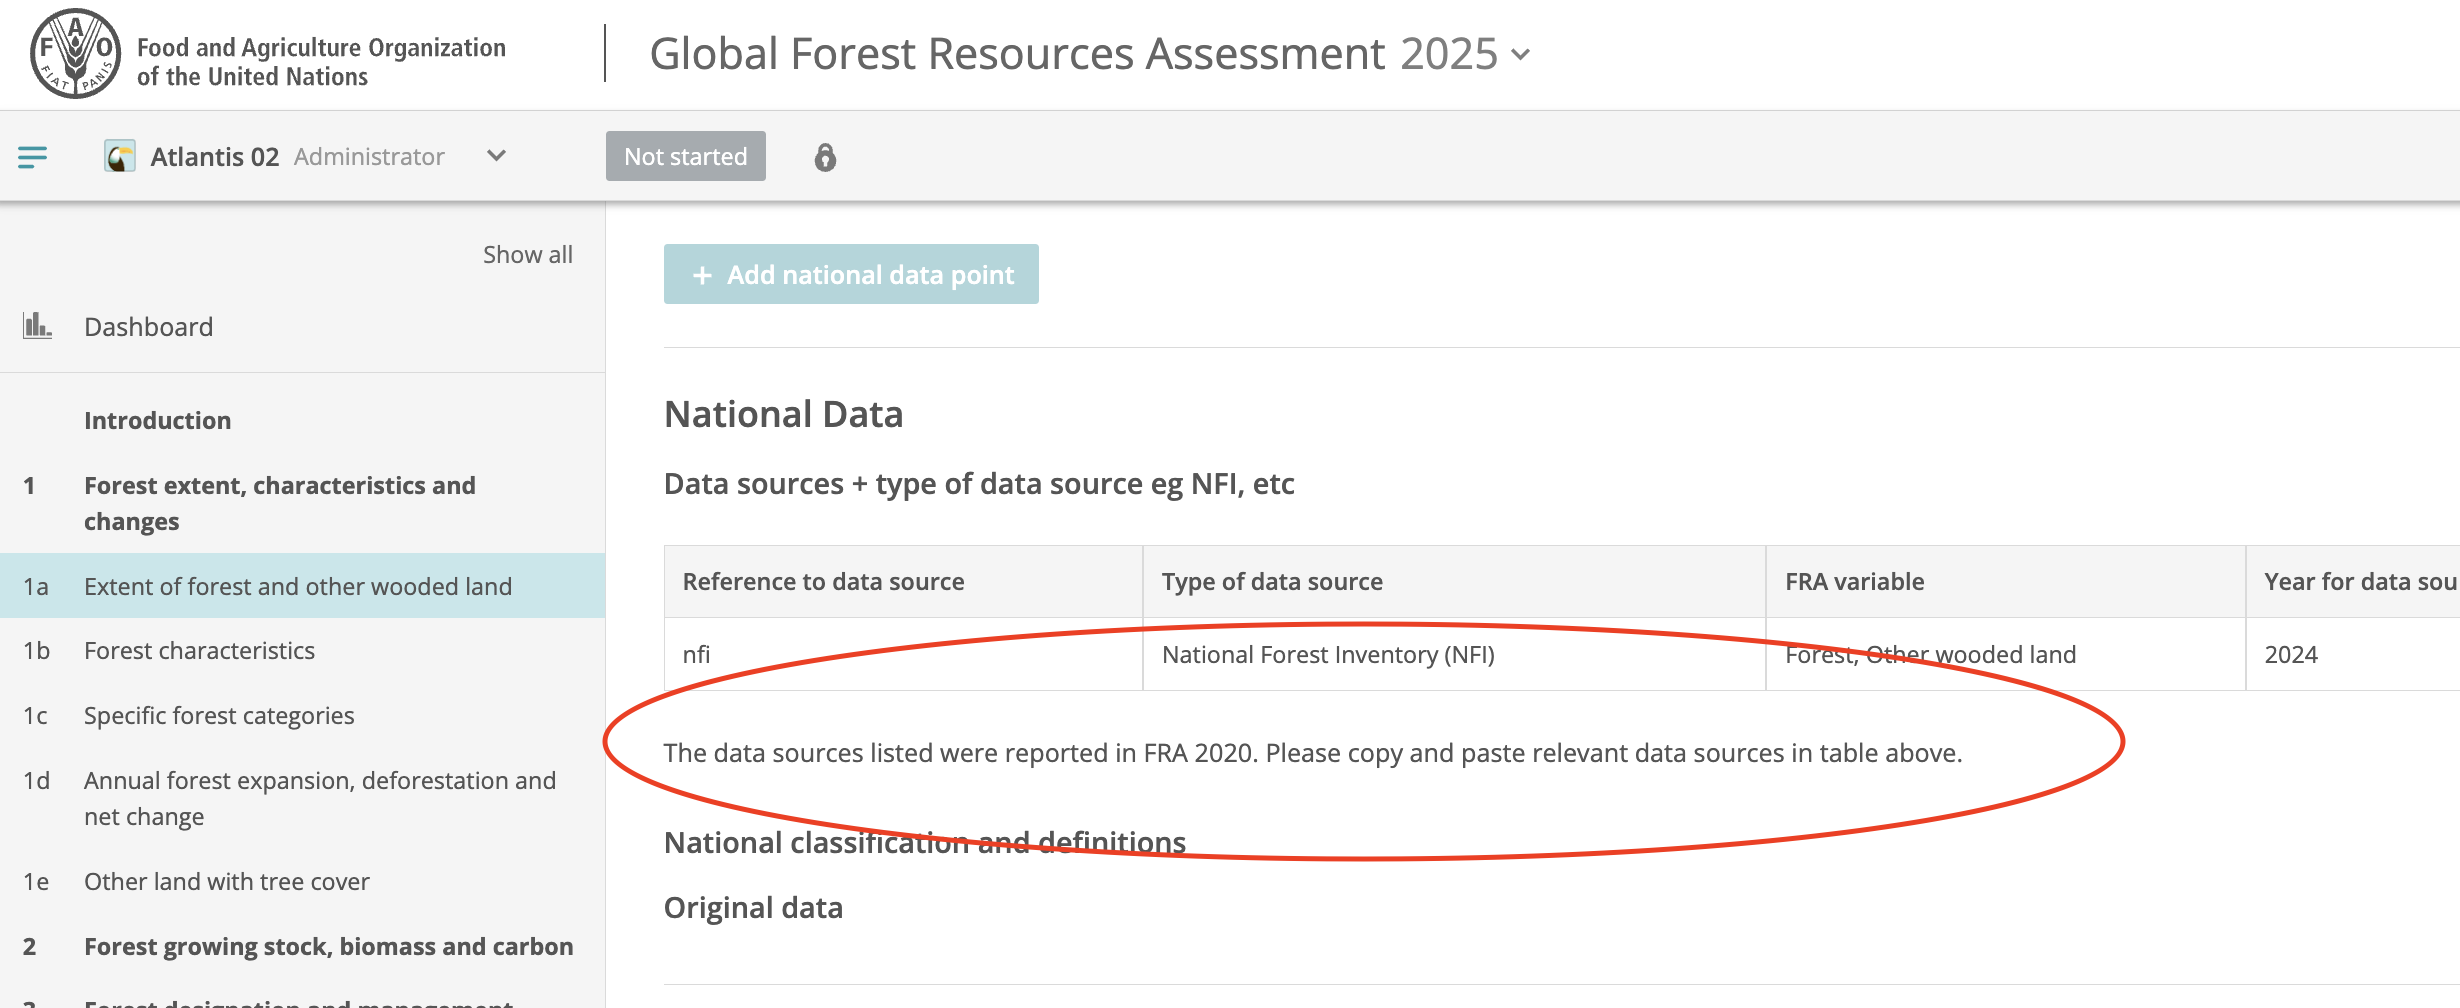Click the Show all link
2460x1008 pixels.
coord(528,254)
